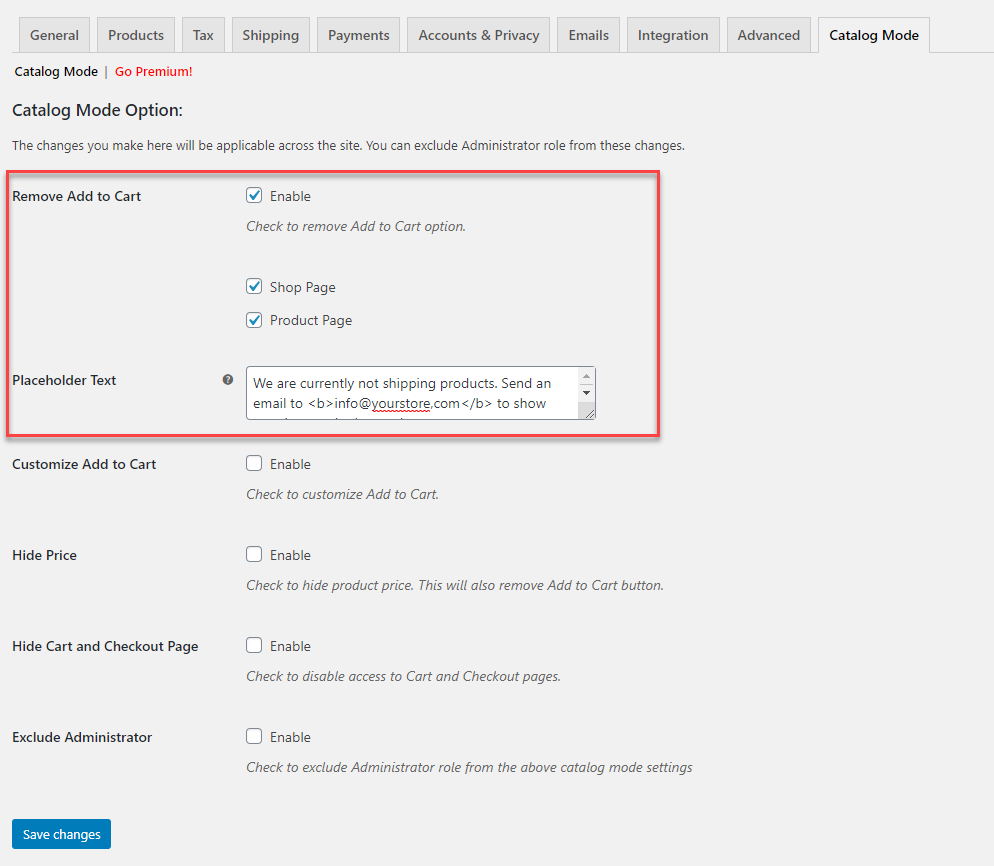Toggle the Product Page checkbox
Screen dimensions: 994x866
pos(254,320)
